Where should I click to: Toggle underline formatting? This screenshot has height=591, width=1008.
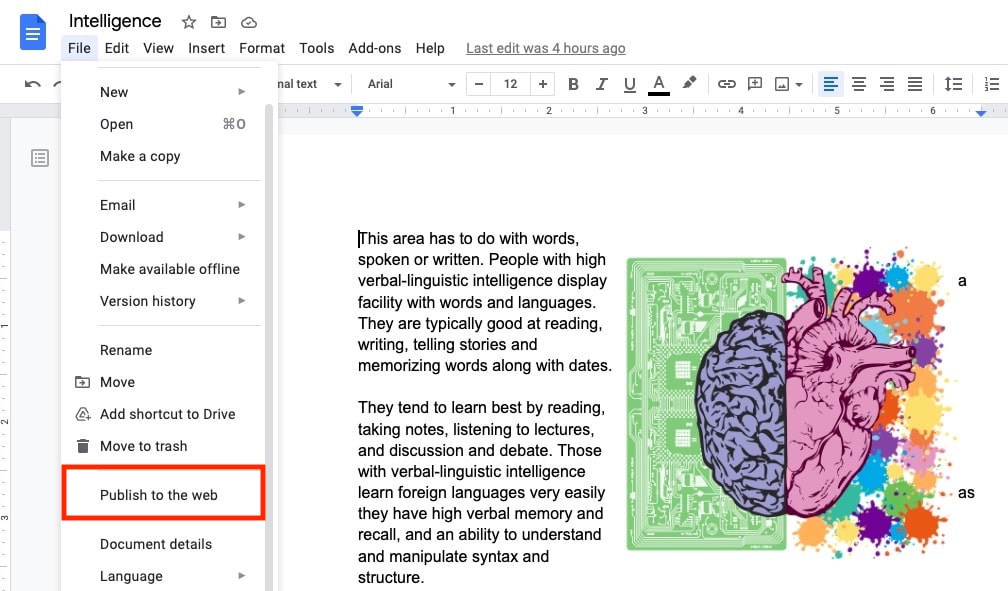pyautogui.click(x=629, y=84)
